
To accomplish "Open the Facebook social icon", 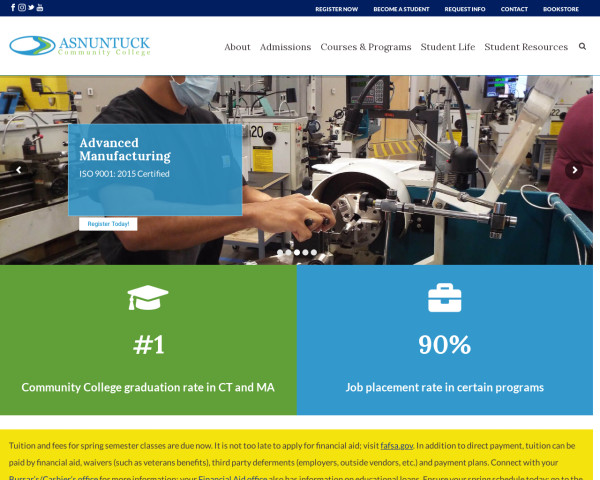I will (x=13, y=8).
